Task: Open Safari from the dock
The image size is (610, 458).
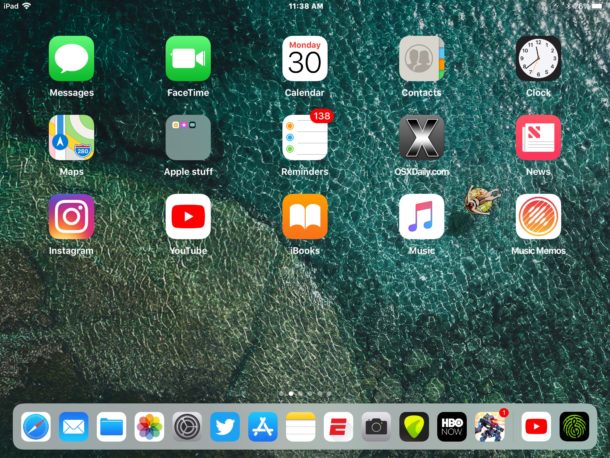Action: [x=36, y=427]
